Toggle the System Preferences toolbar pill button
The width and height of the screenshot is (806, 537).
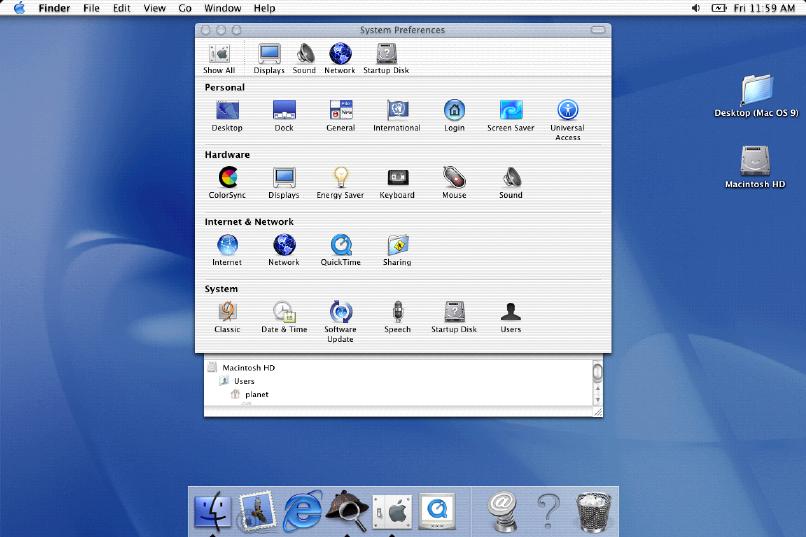(x=598, y=30)
